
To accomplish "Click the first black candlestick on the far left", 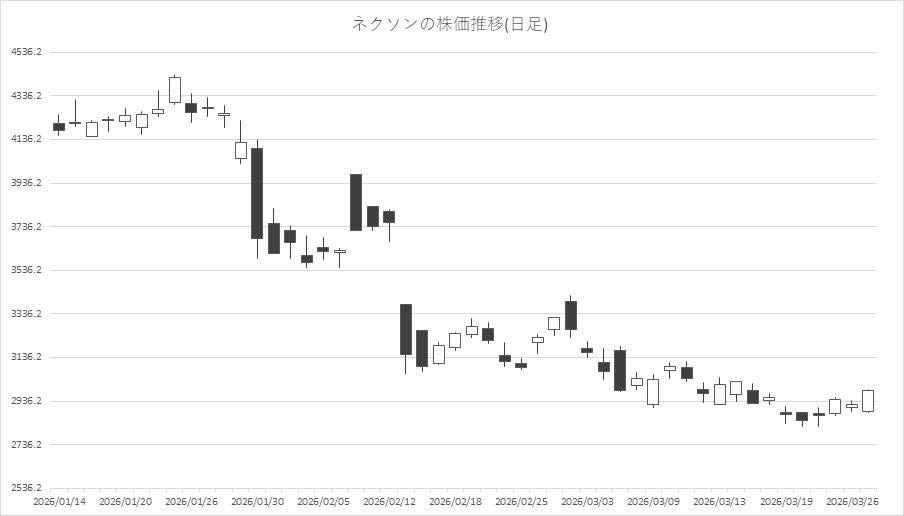I will 59,127.
